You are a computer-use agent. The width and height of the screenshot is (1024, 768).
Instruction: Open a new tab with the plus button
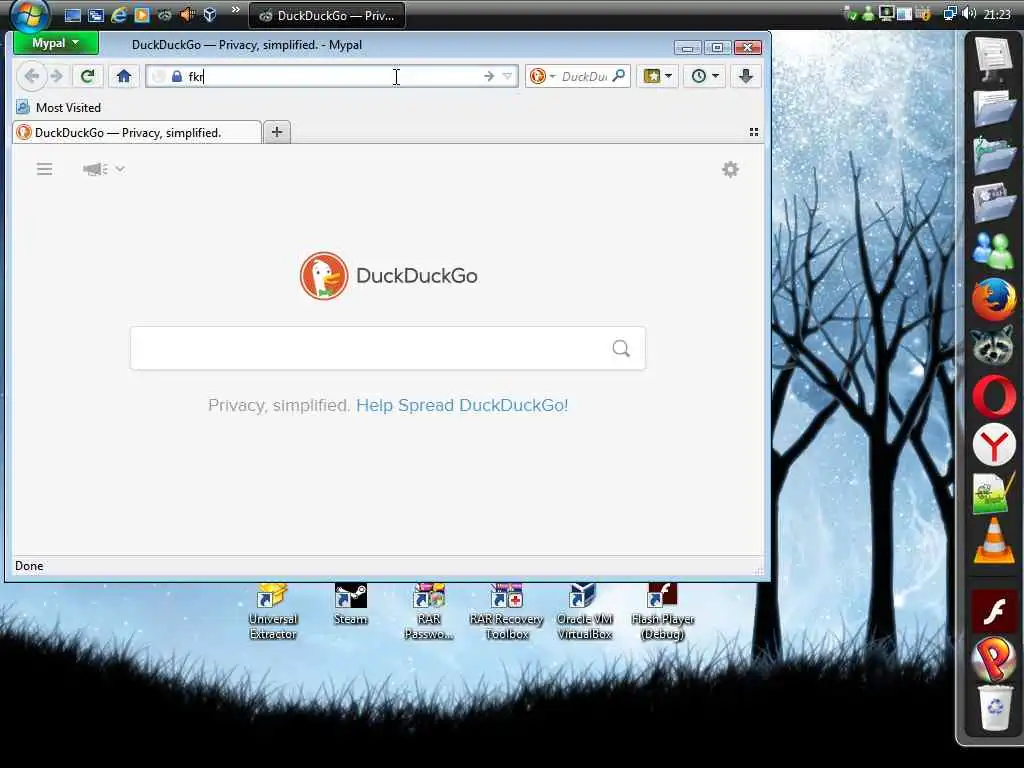(x=277, y=132)
